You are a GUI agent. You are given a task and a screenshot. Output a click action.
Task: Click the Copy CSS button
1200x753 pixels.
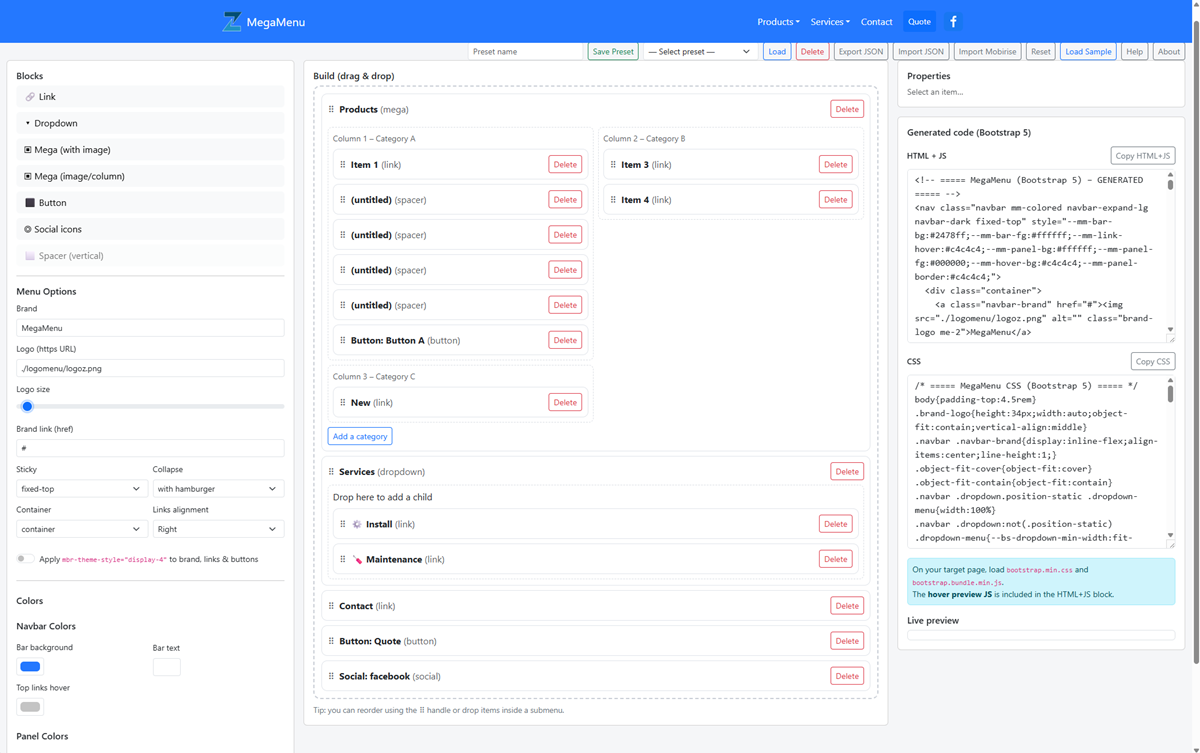pyautogui.click(x=1153, y=361)
